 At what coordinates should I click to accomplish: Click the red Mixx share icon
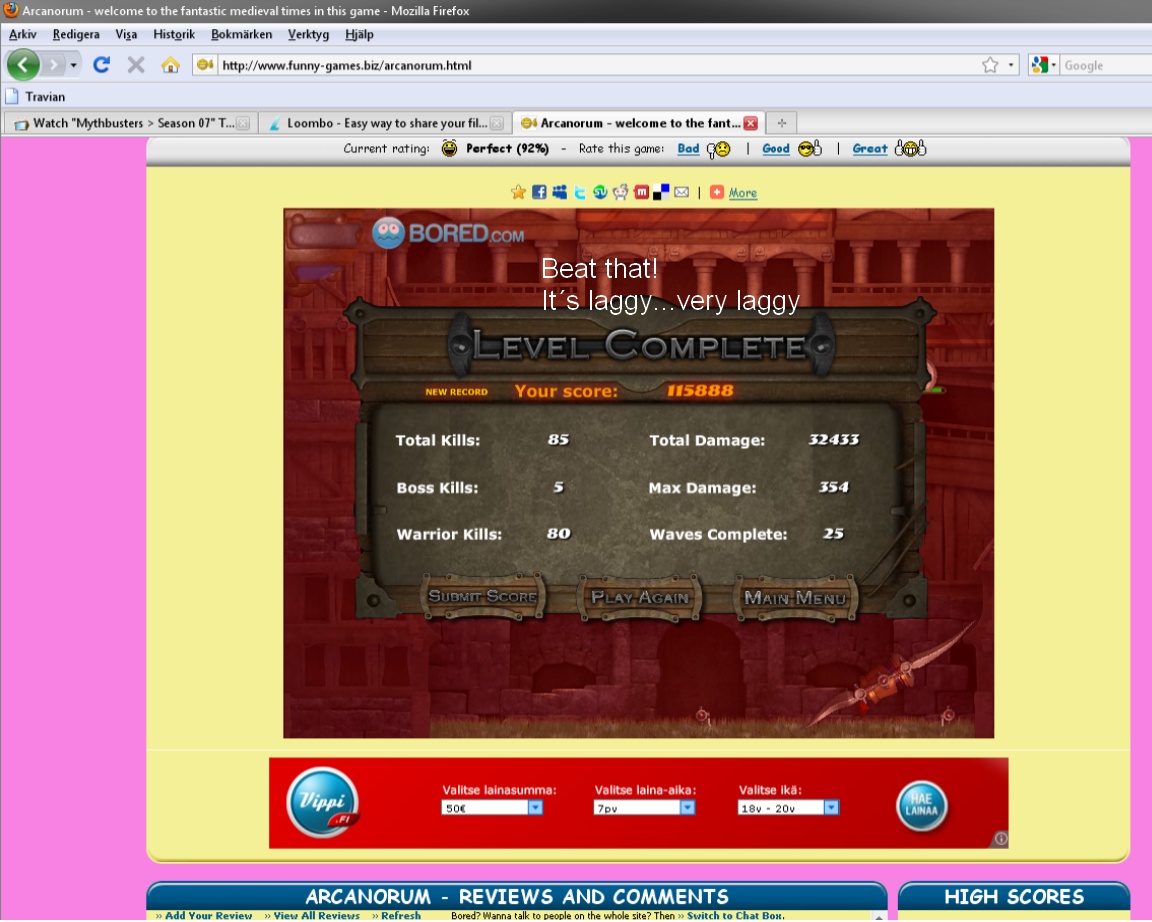coord(641,192)
